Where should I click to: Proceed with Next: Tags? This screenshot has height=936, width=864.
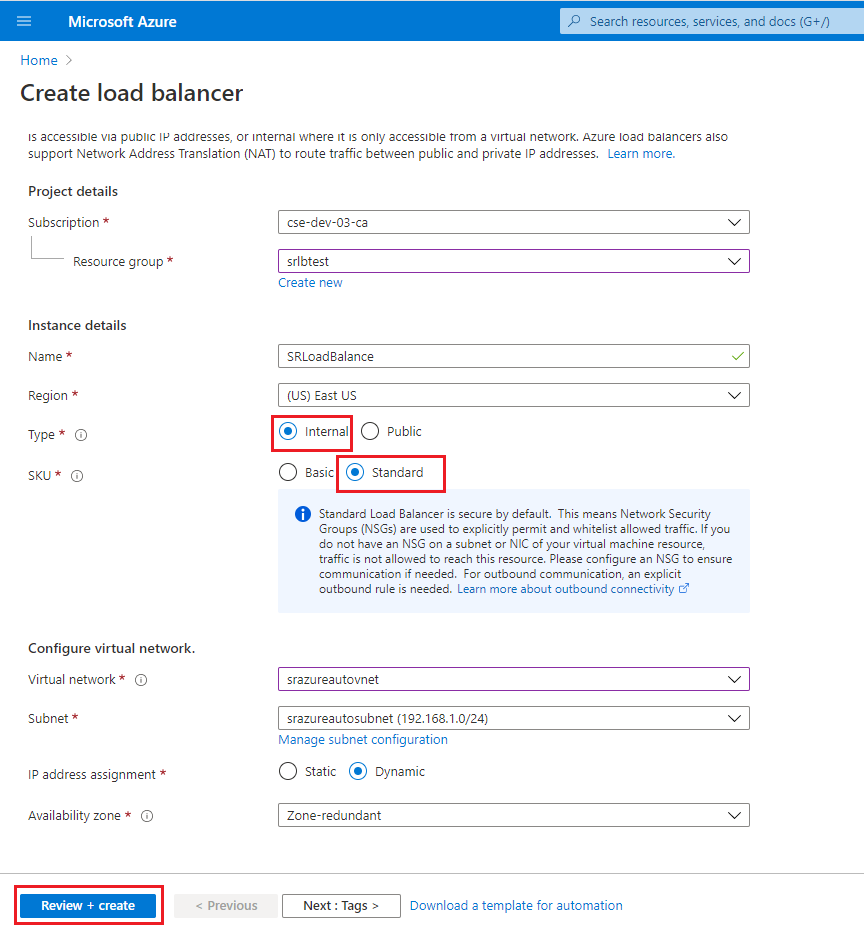click(x=341, y=905)
